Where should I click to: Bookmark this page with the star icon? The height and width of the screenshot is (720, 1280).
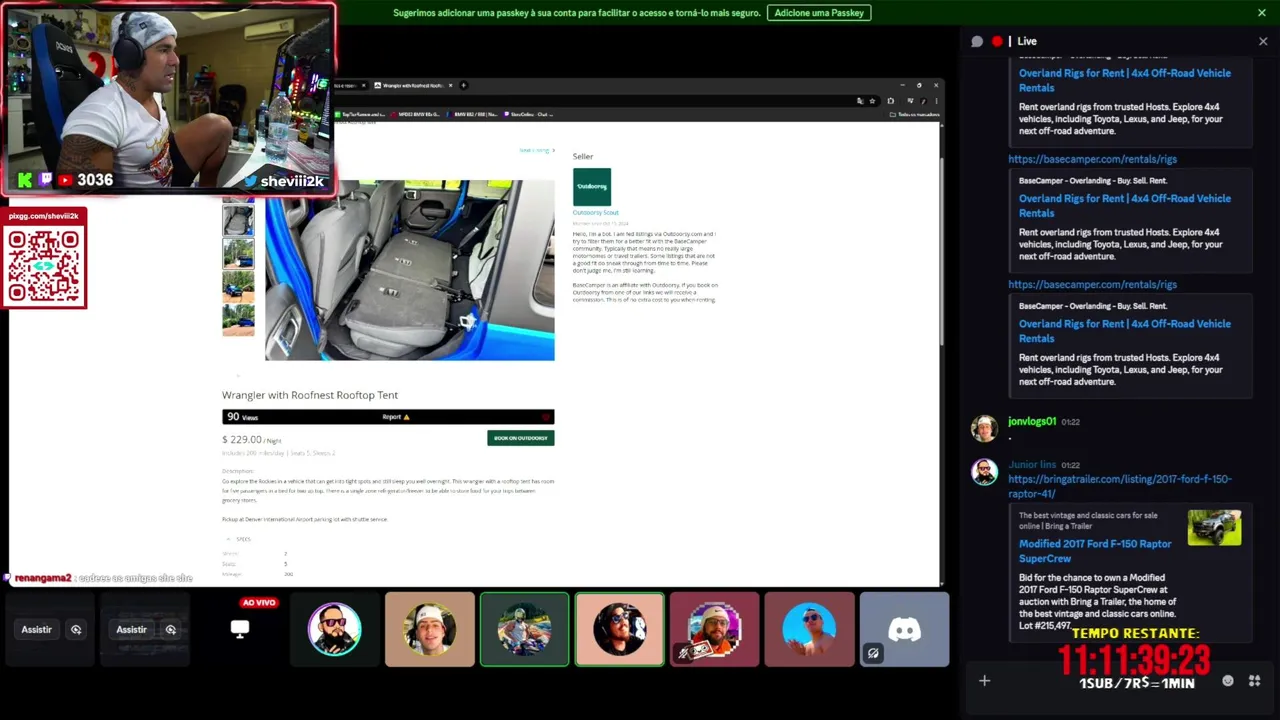(x=872, y=101)
